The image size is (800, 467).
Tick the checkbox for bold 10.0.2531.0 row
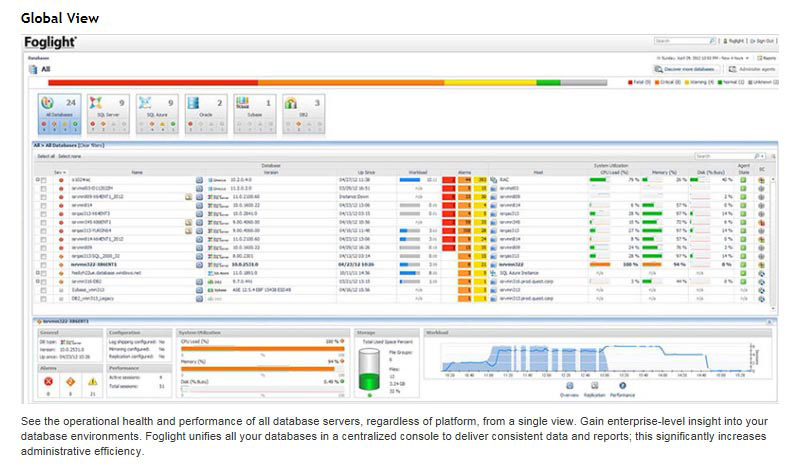click(x=43, y=265)
